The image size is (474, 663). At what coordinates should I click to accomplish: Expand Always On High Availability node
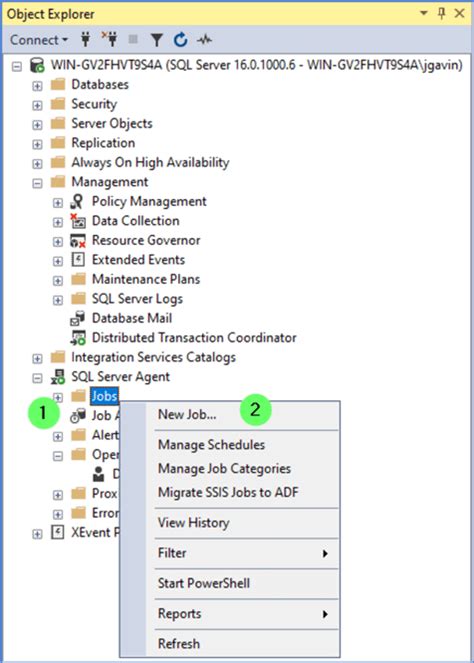[x=37, y=163]
